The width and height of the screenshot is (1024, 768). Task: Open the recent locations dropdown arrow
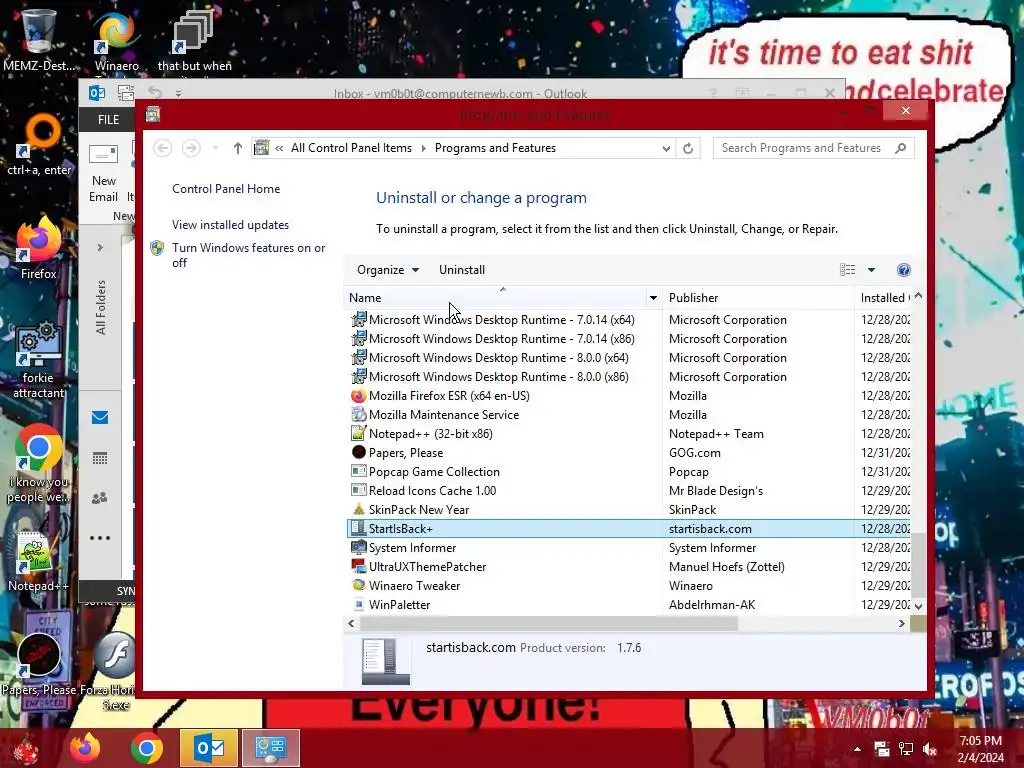[x=216, y=148]
